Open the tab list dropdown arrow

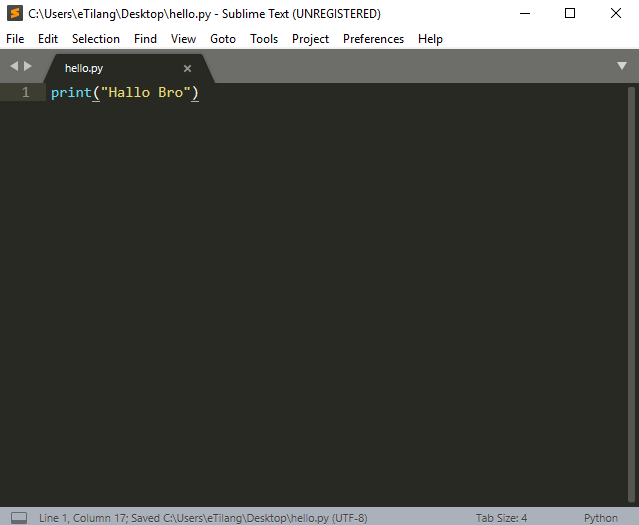click(621, 66)
